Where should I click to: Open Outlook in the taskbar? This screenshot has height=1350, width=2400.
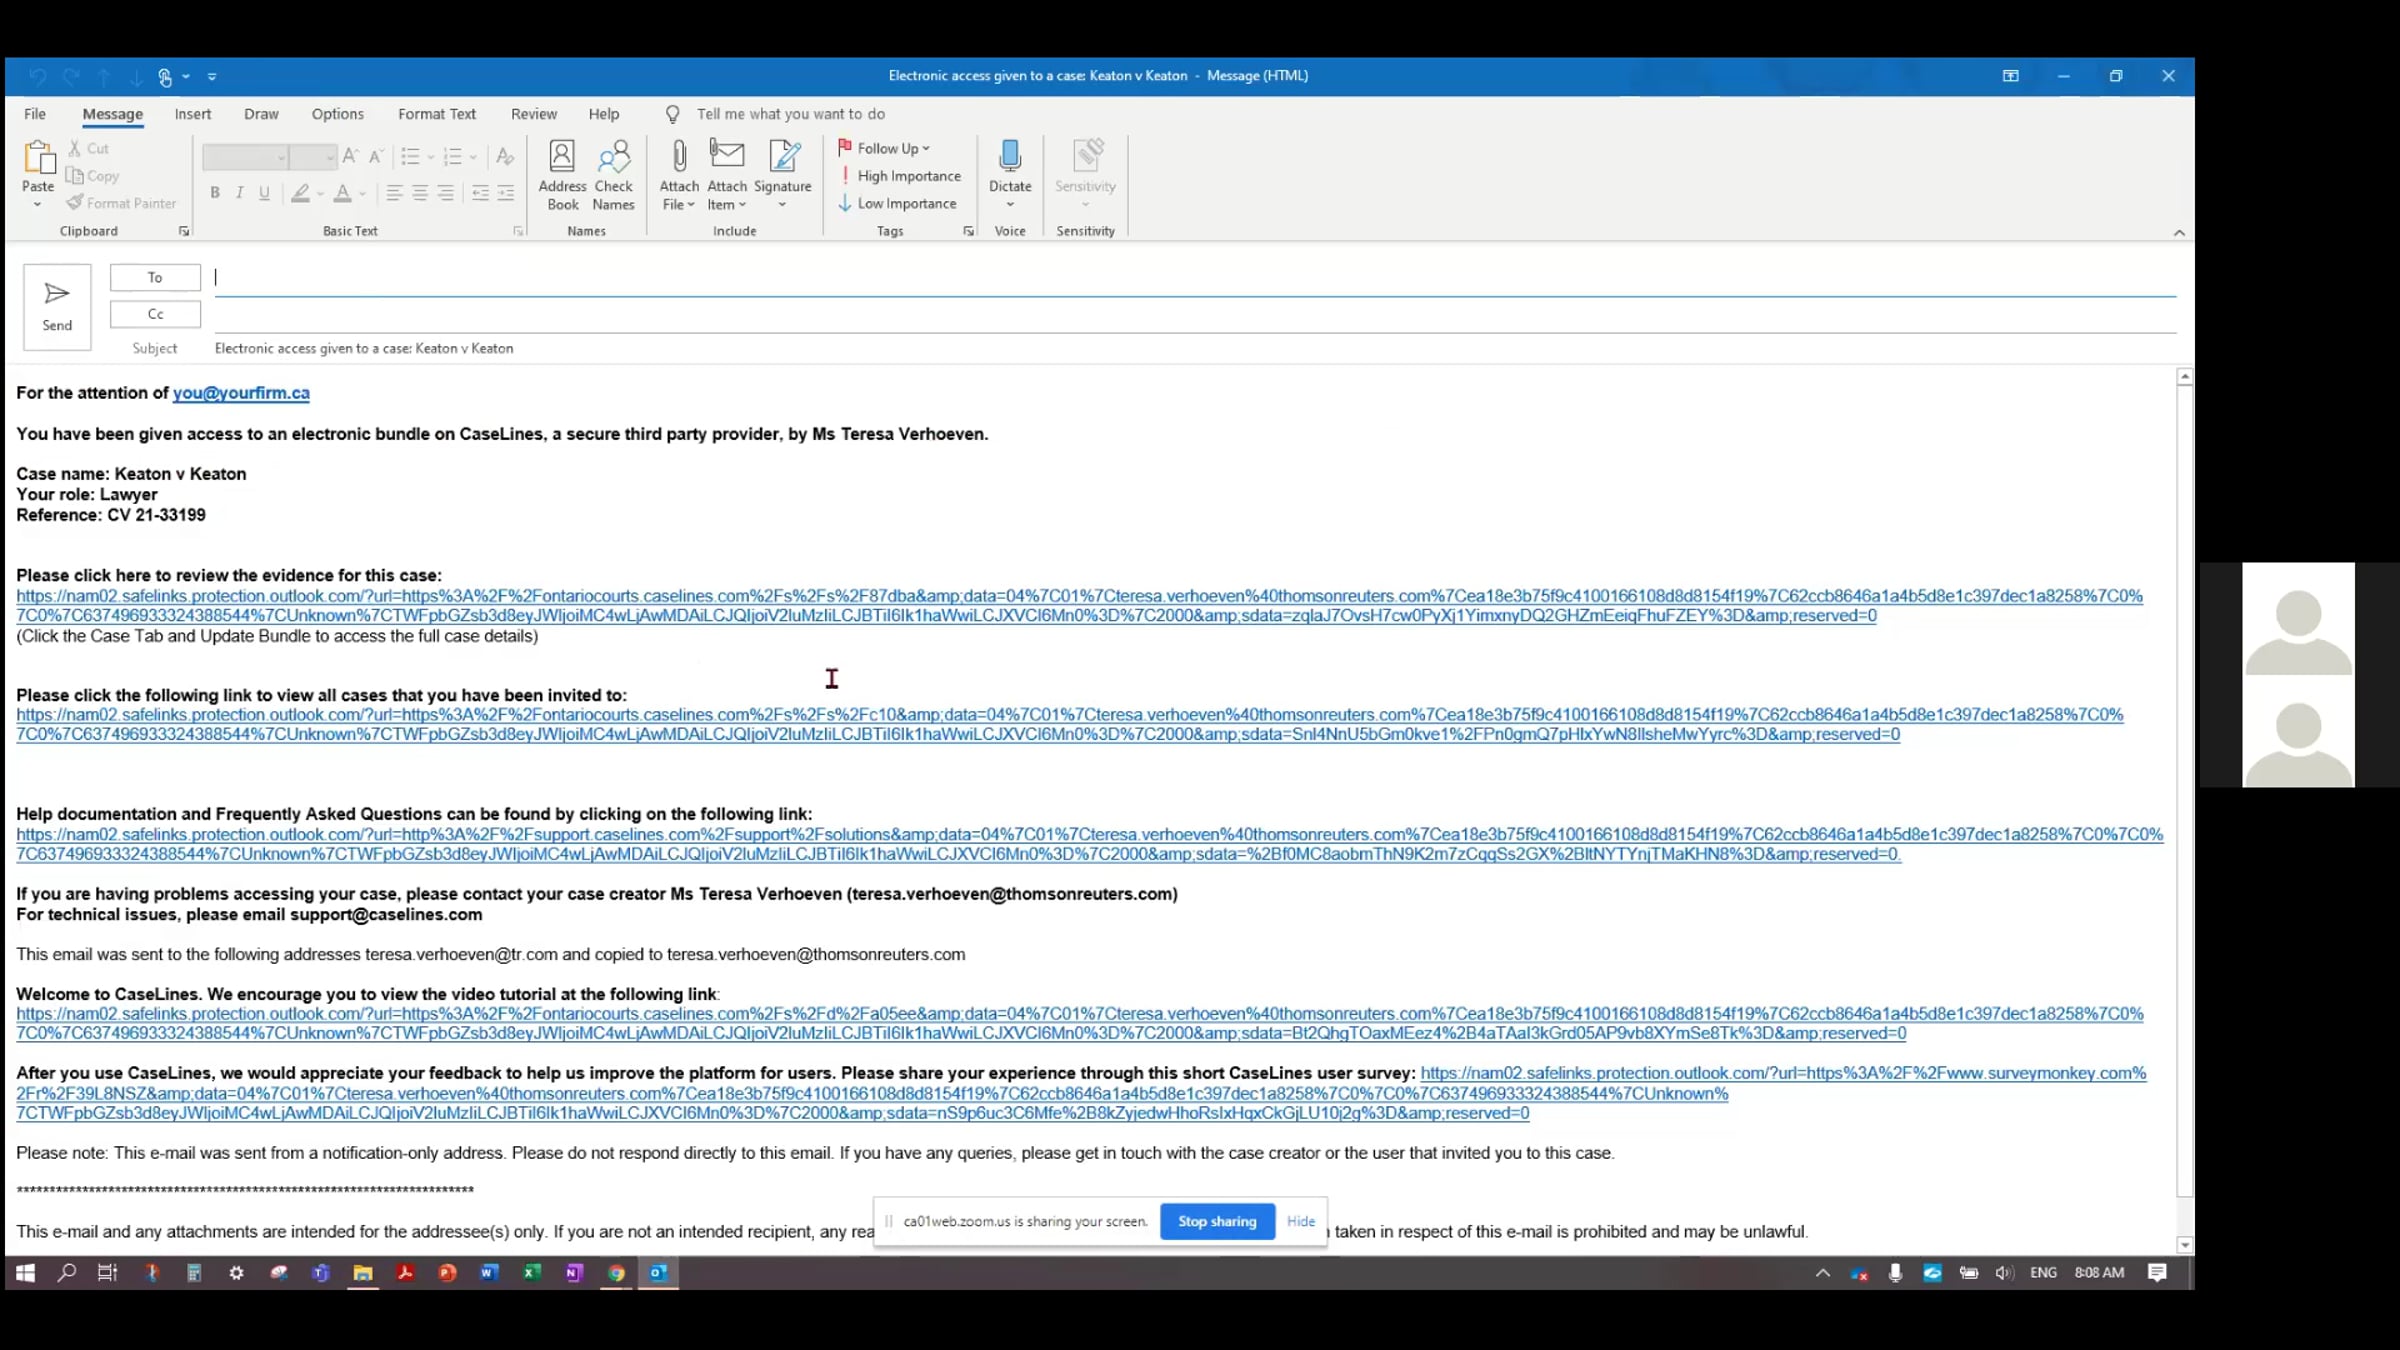pos(658,1272)
